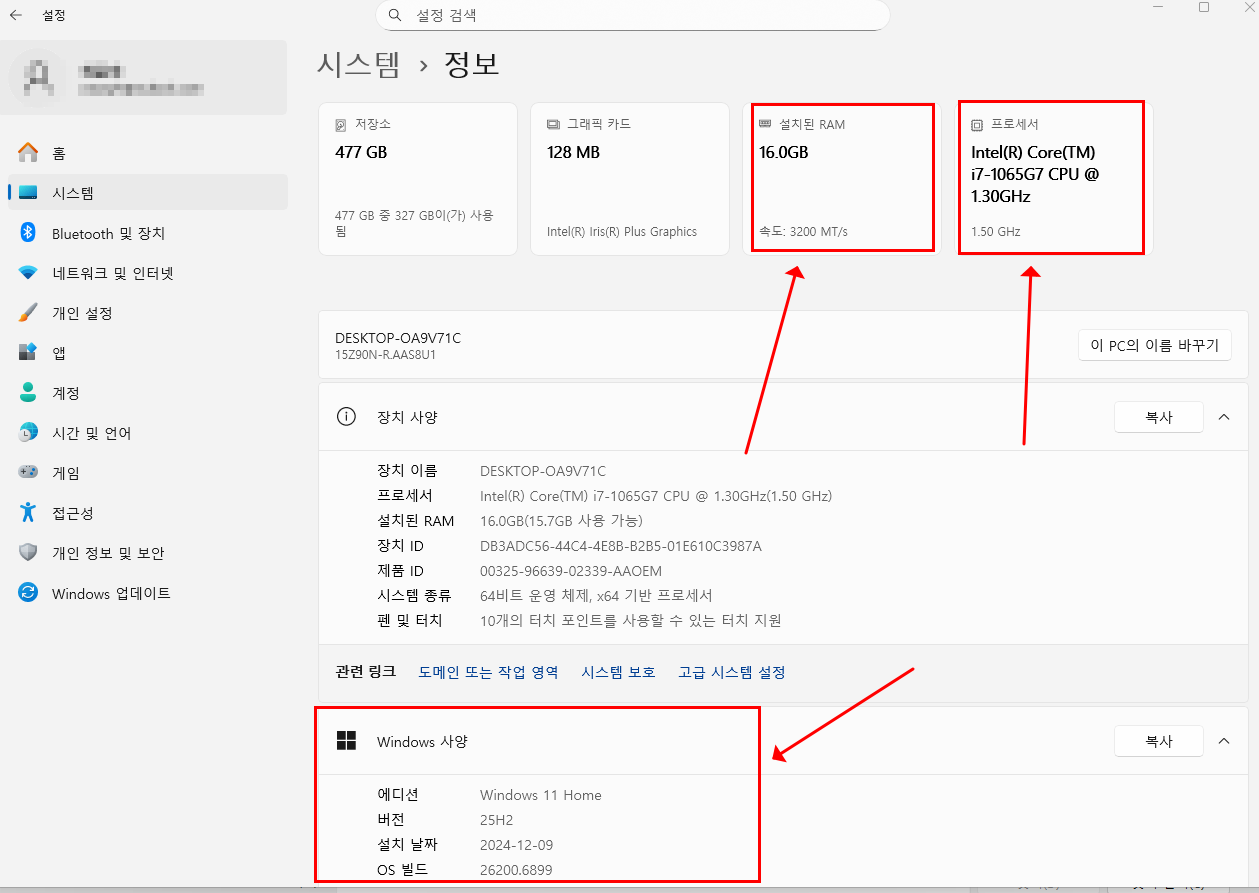The image size is (1259, 893).
Task: Click device name text DESKTOP-OA9V71C in header
Action: click(398, 338)
